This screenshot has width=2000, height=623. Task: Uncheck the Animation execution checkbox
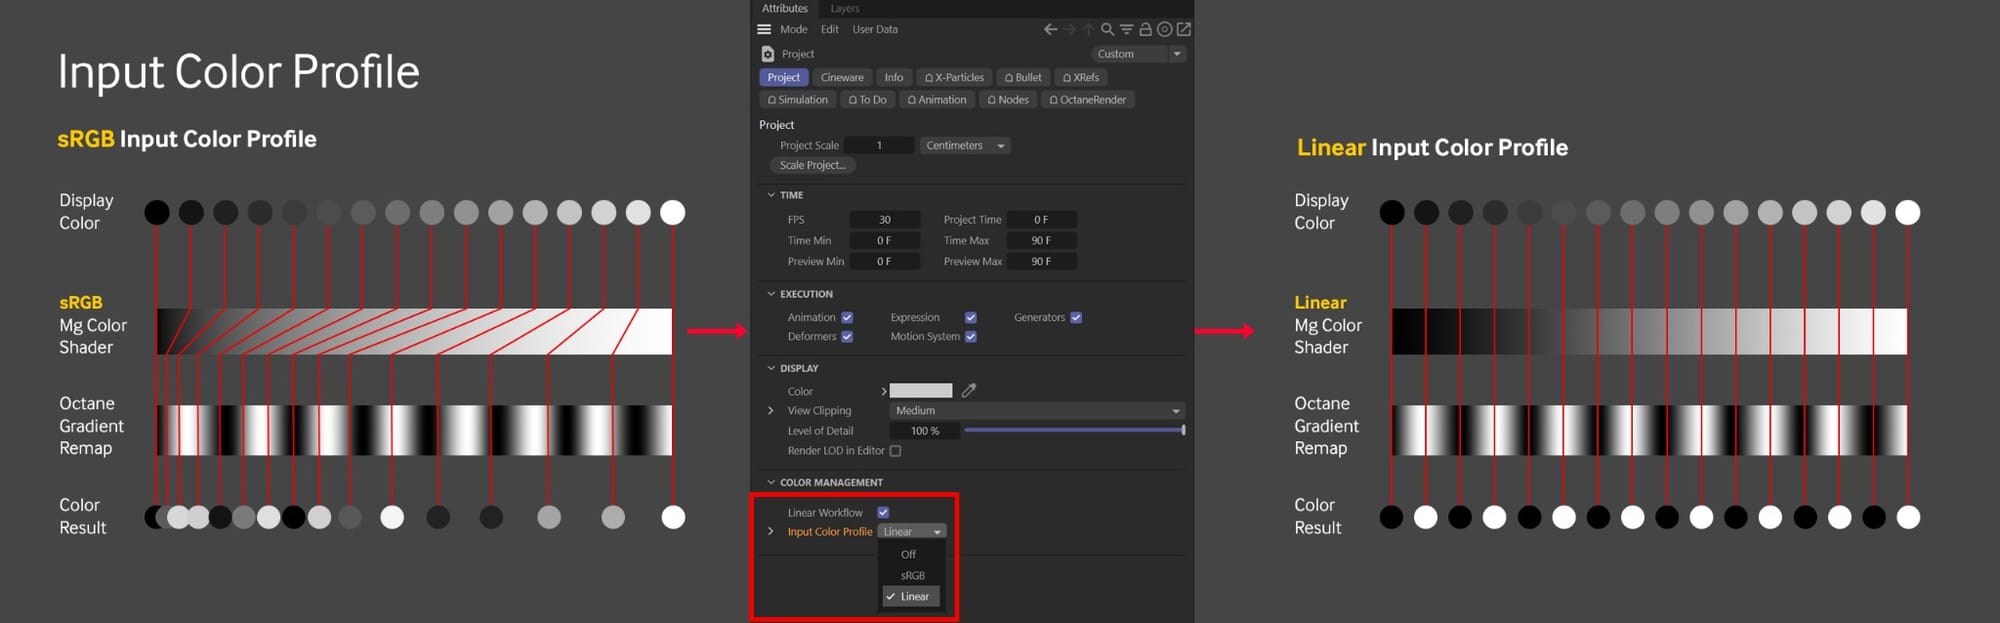tap(847, 317)
